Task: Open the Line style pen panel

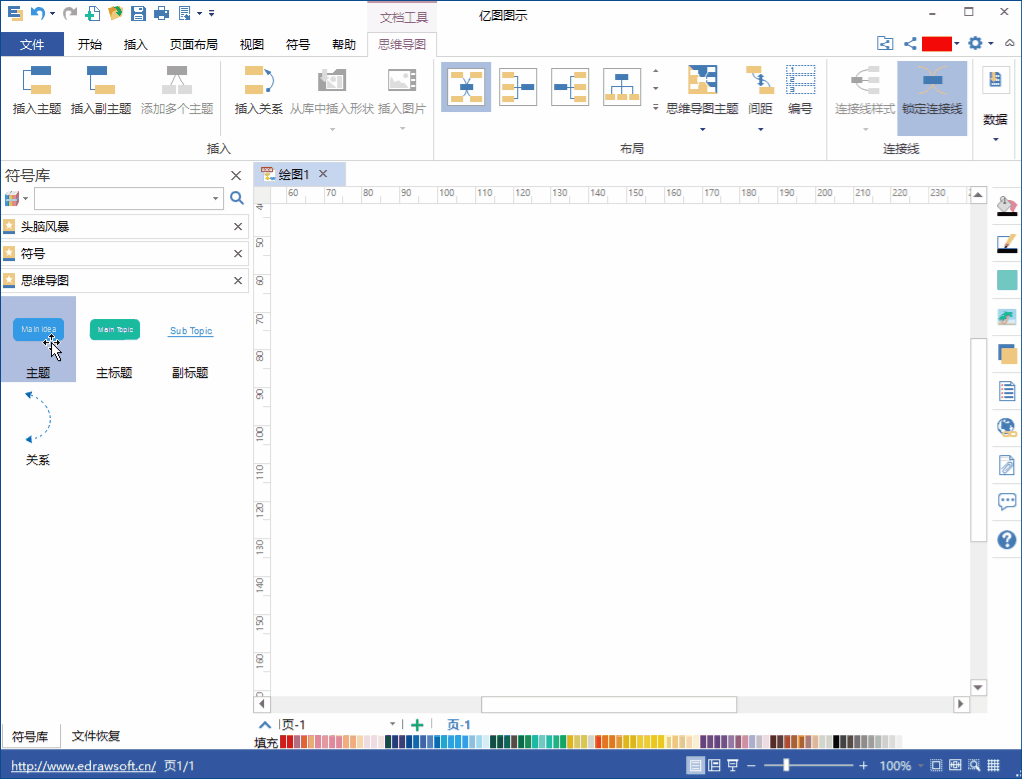Action: [x=1007, y=244]
